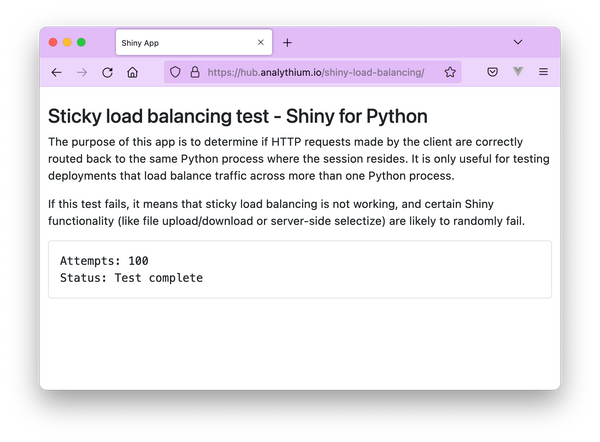
Task: Click the green maximize window button
Action: [x=81, y=42]
